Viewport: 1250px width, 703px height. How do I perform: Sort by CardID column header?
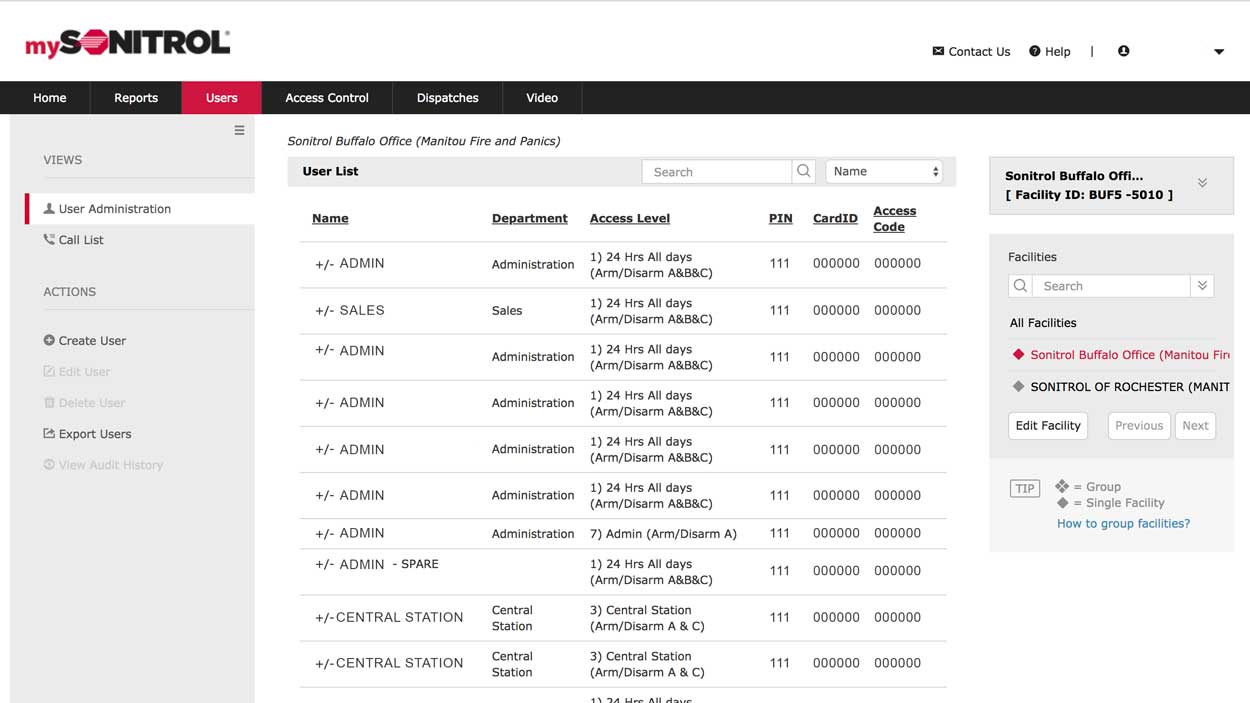coord(835,218)
